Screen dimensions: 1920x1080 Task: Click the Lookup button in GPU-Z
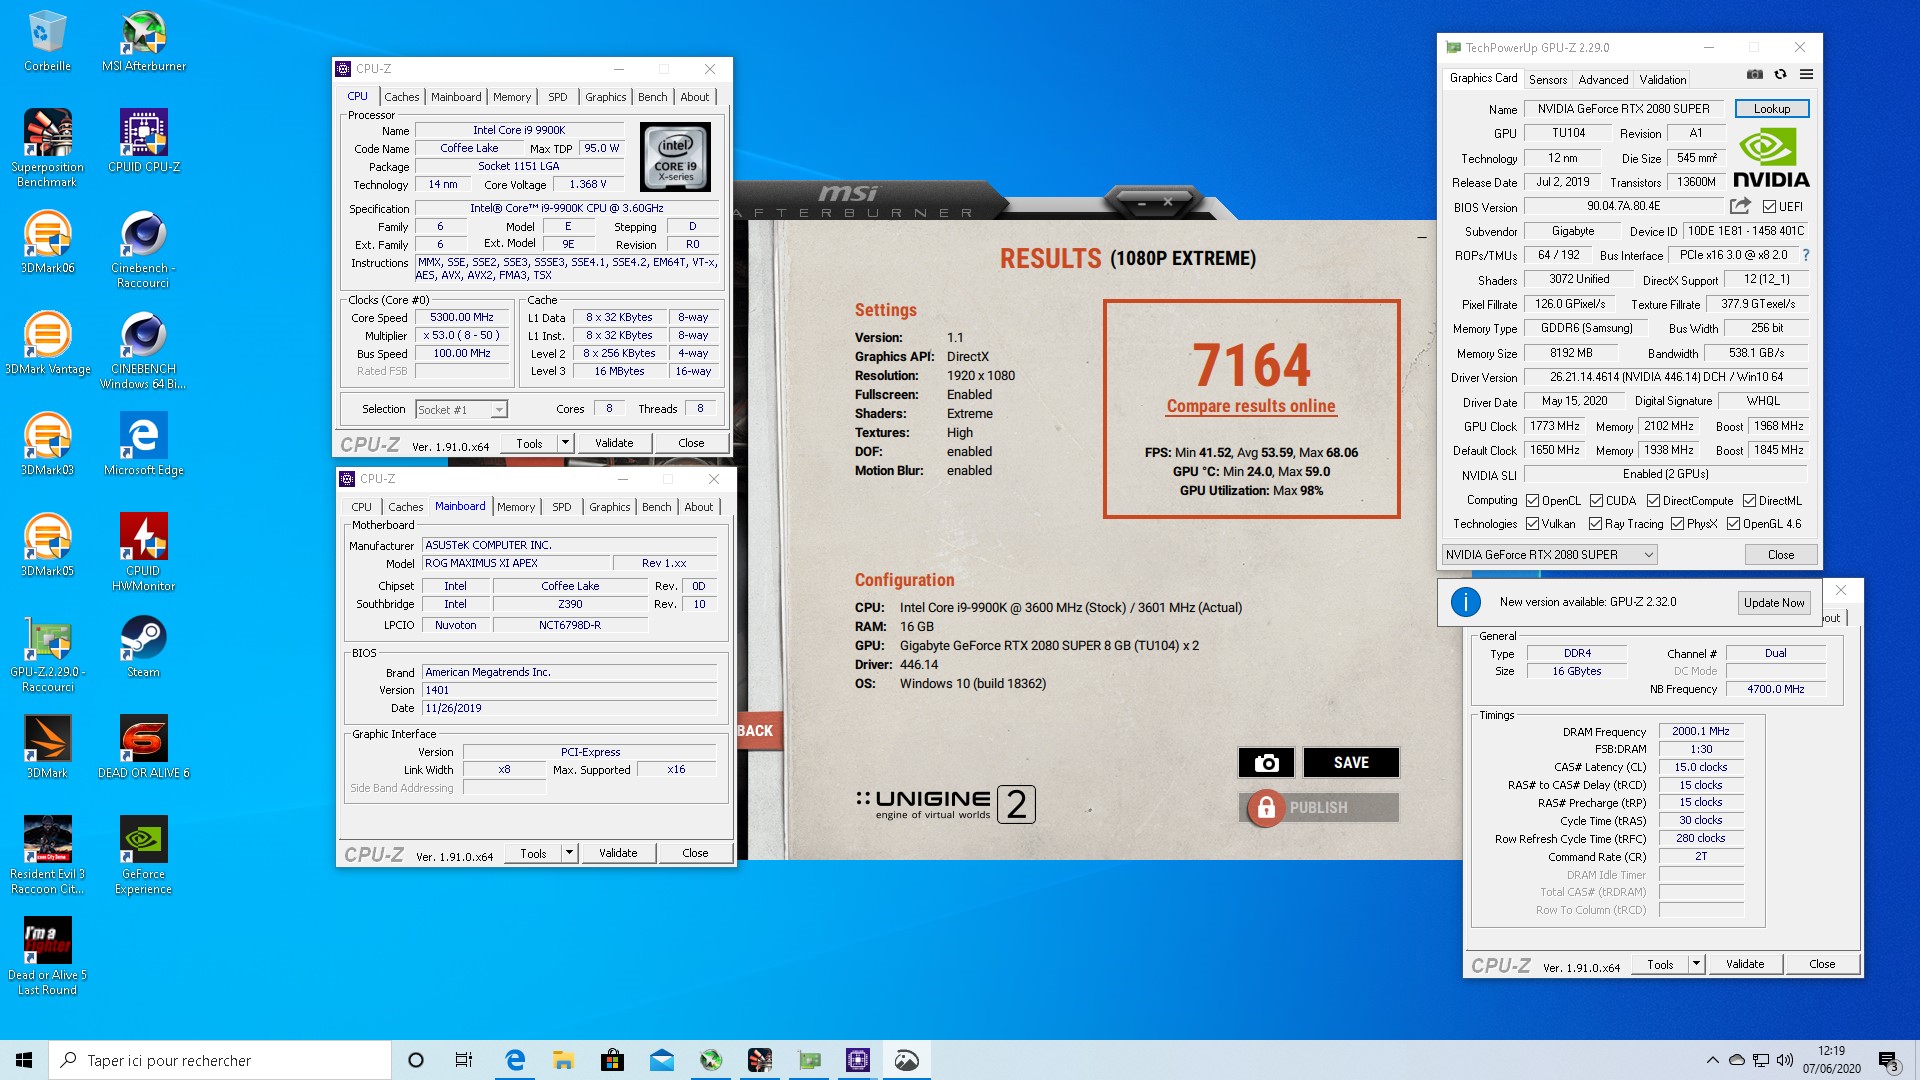click(x=1771, y=109)
